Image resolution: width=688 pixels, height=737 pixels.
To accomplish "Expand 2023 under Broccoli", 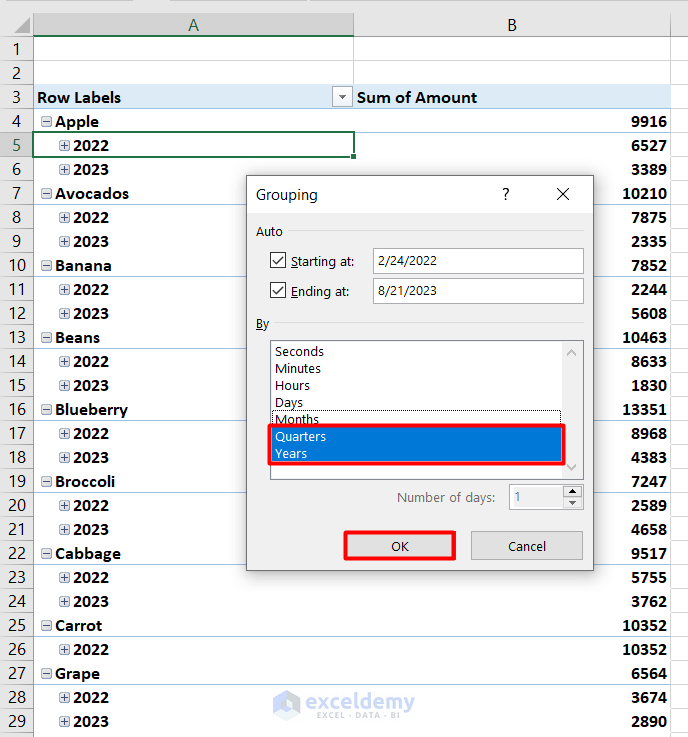I will point(64,530).
